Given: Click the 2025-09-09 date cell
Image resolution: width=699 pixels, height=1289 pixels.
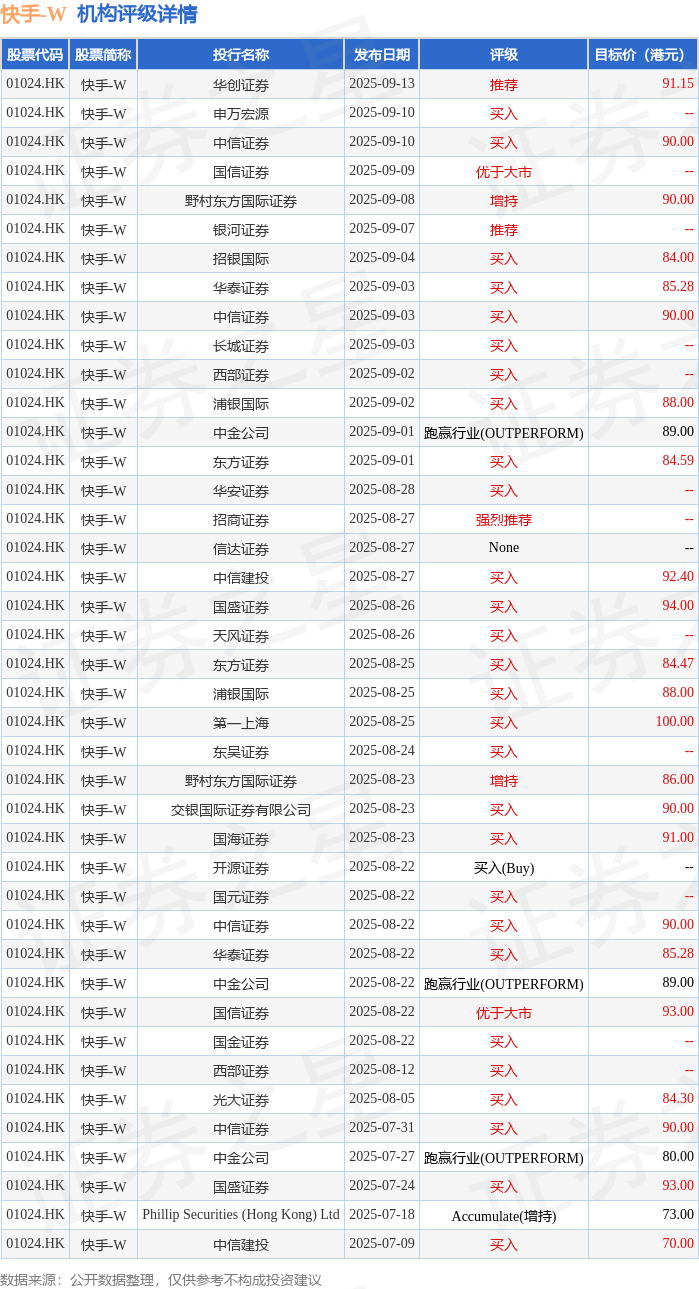Looking at the screenshot, I should pos(381,171).
